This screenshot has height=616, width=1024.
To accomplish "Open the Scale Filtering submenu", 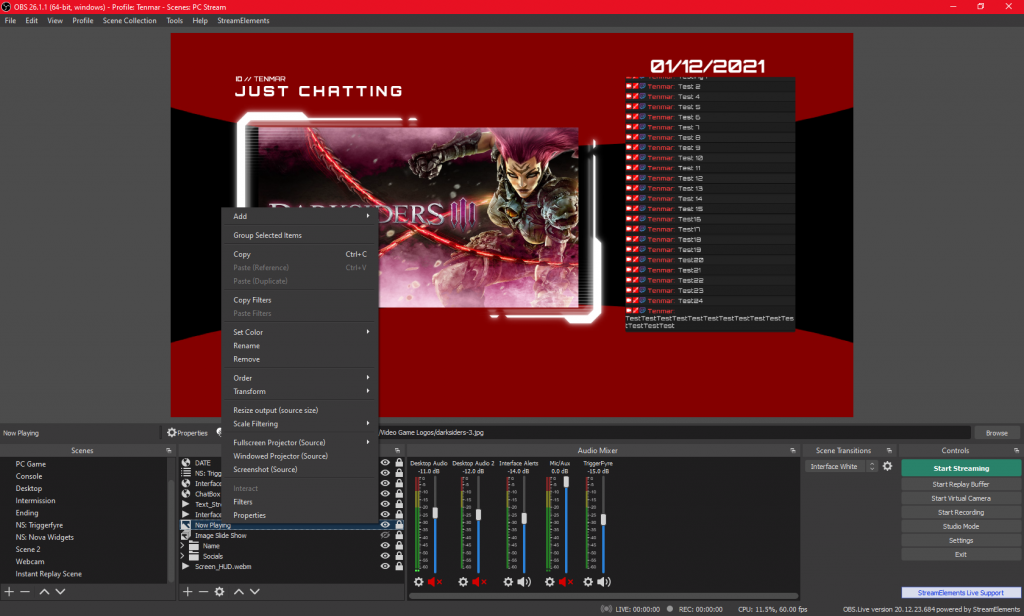I will tap(300, 423).
